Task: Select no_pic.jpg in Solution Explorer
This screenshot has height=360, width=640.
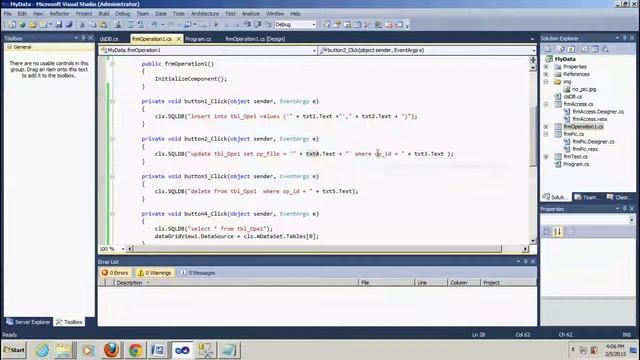Action: (x=584, y=89)
